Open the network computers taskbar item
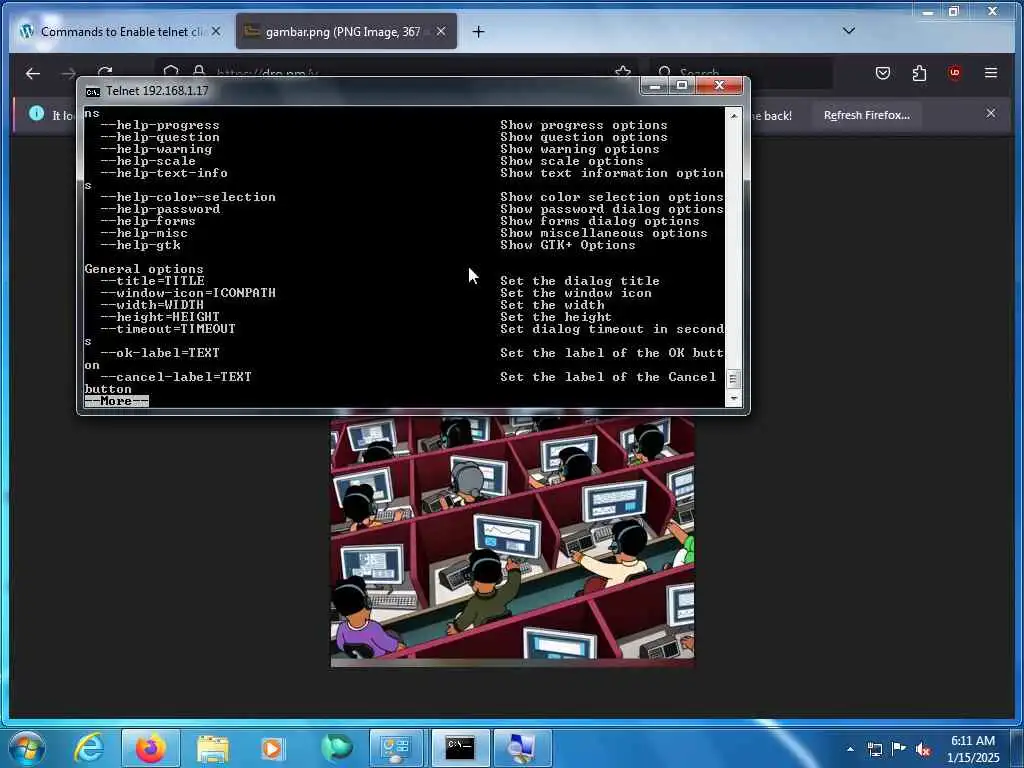The width and height of the screenshot is (1024, 768). point(521,748)
